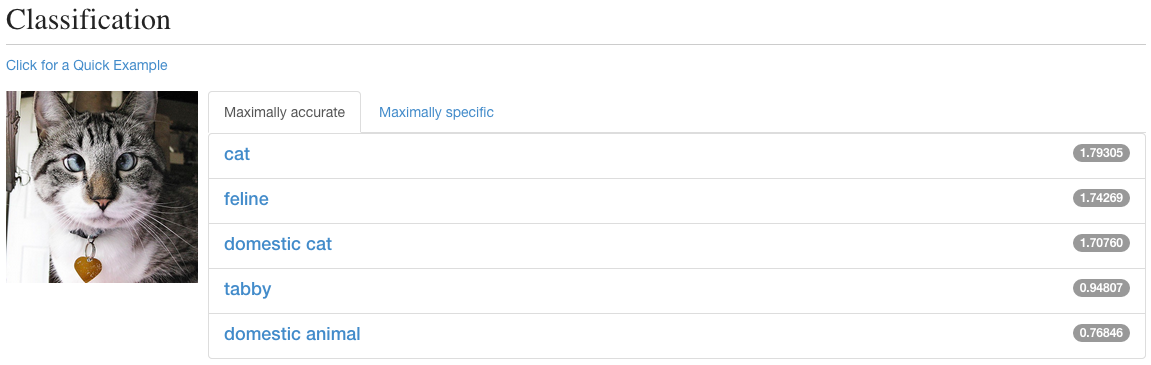1151x365 pixels.
Task: Click the cat's pink nose in the photo
Action: [x=104, y=202]
